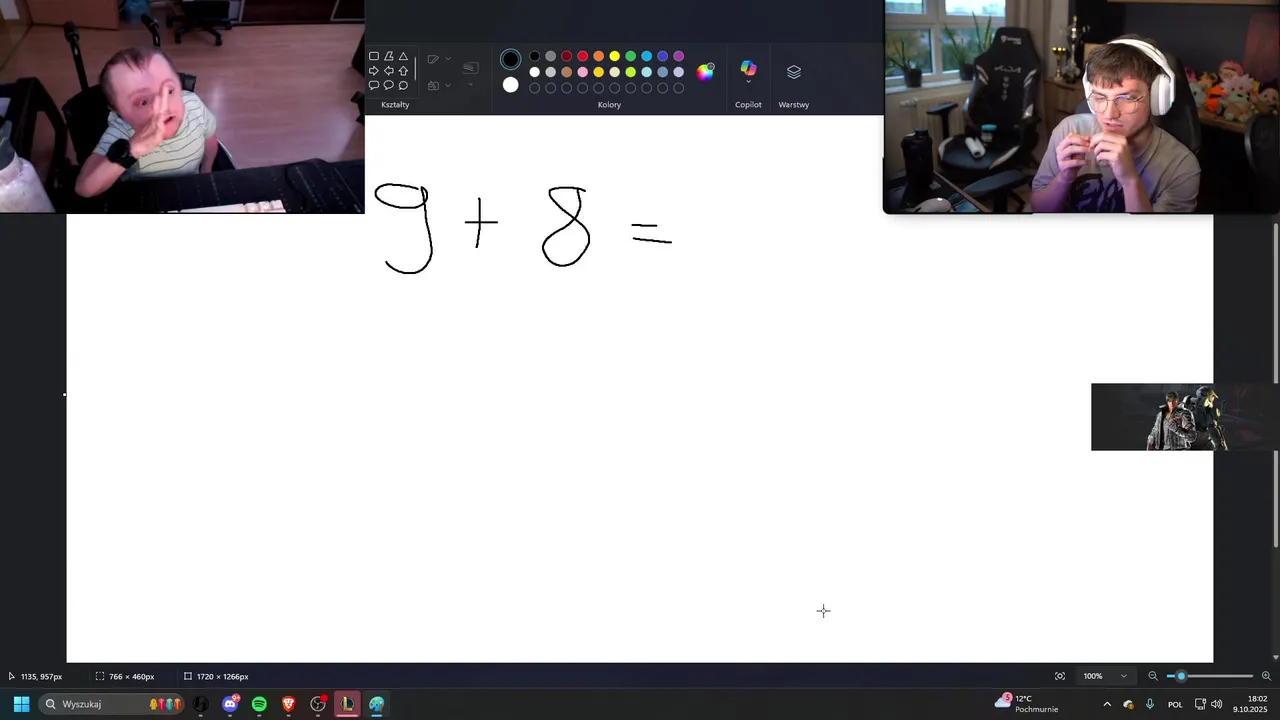Select the rectangle shape
This screenshot has width=1280, height=720.
click(x=374, y=57)
